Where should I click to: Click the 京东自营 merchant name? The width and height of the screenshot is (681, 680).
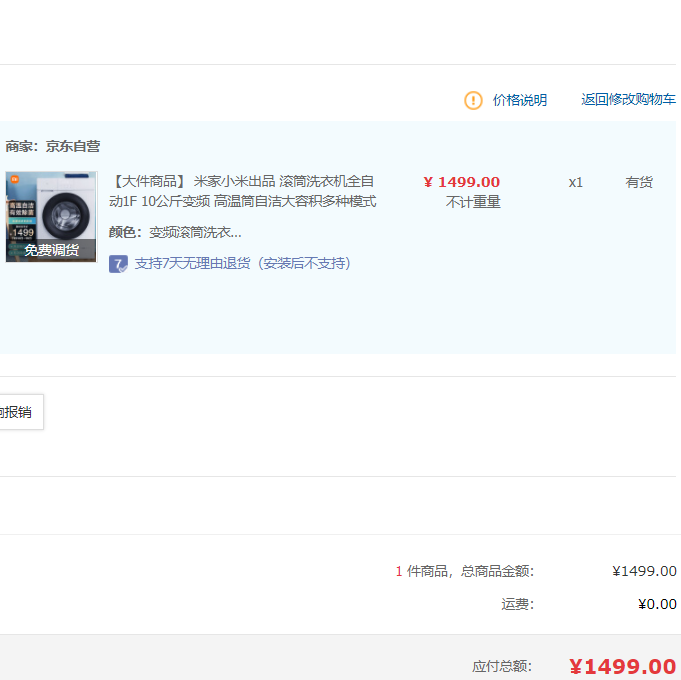click(72, 146)
